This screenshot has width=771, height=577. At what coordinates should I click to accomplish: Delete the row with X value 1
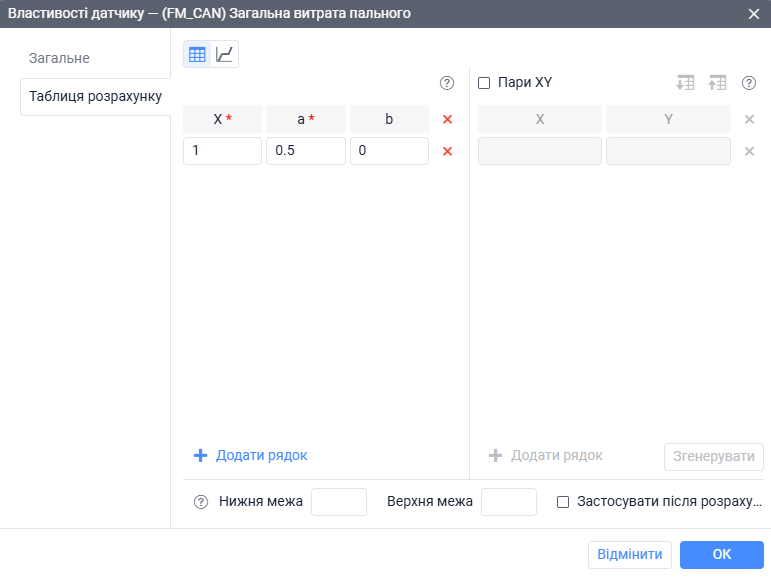tap(447, 151)
